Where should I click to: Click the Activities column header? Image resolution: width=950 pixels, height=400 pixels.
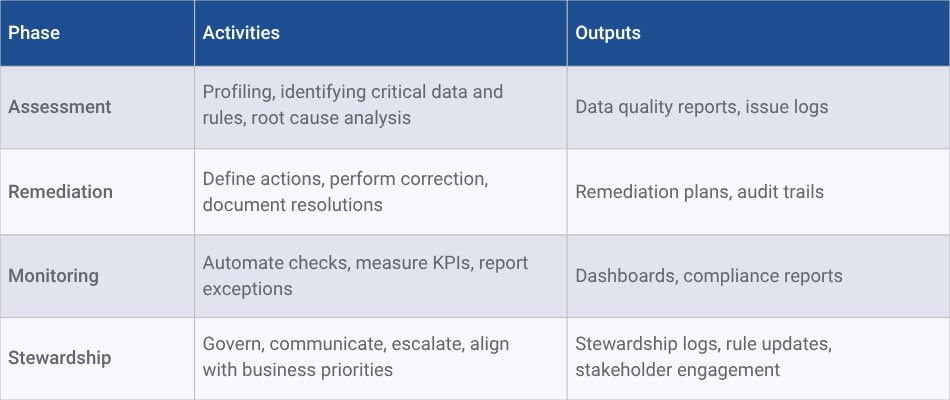click(x=241, y=33)
